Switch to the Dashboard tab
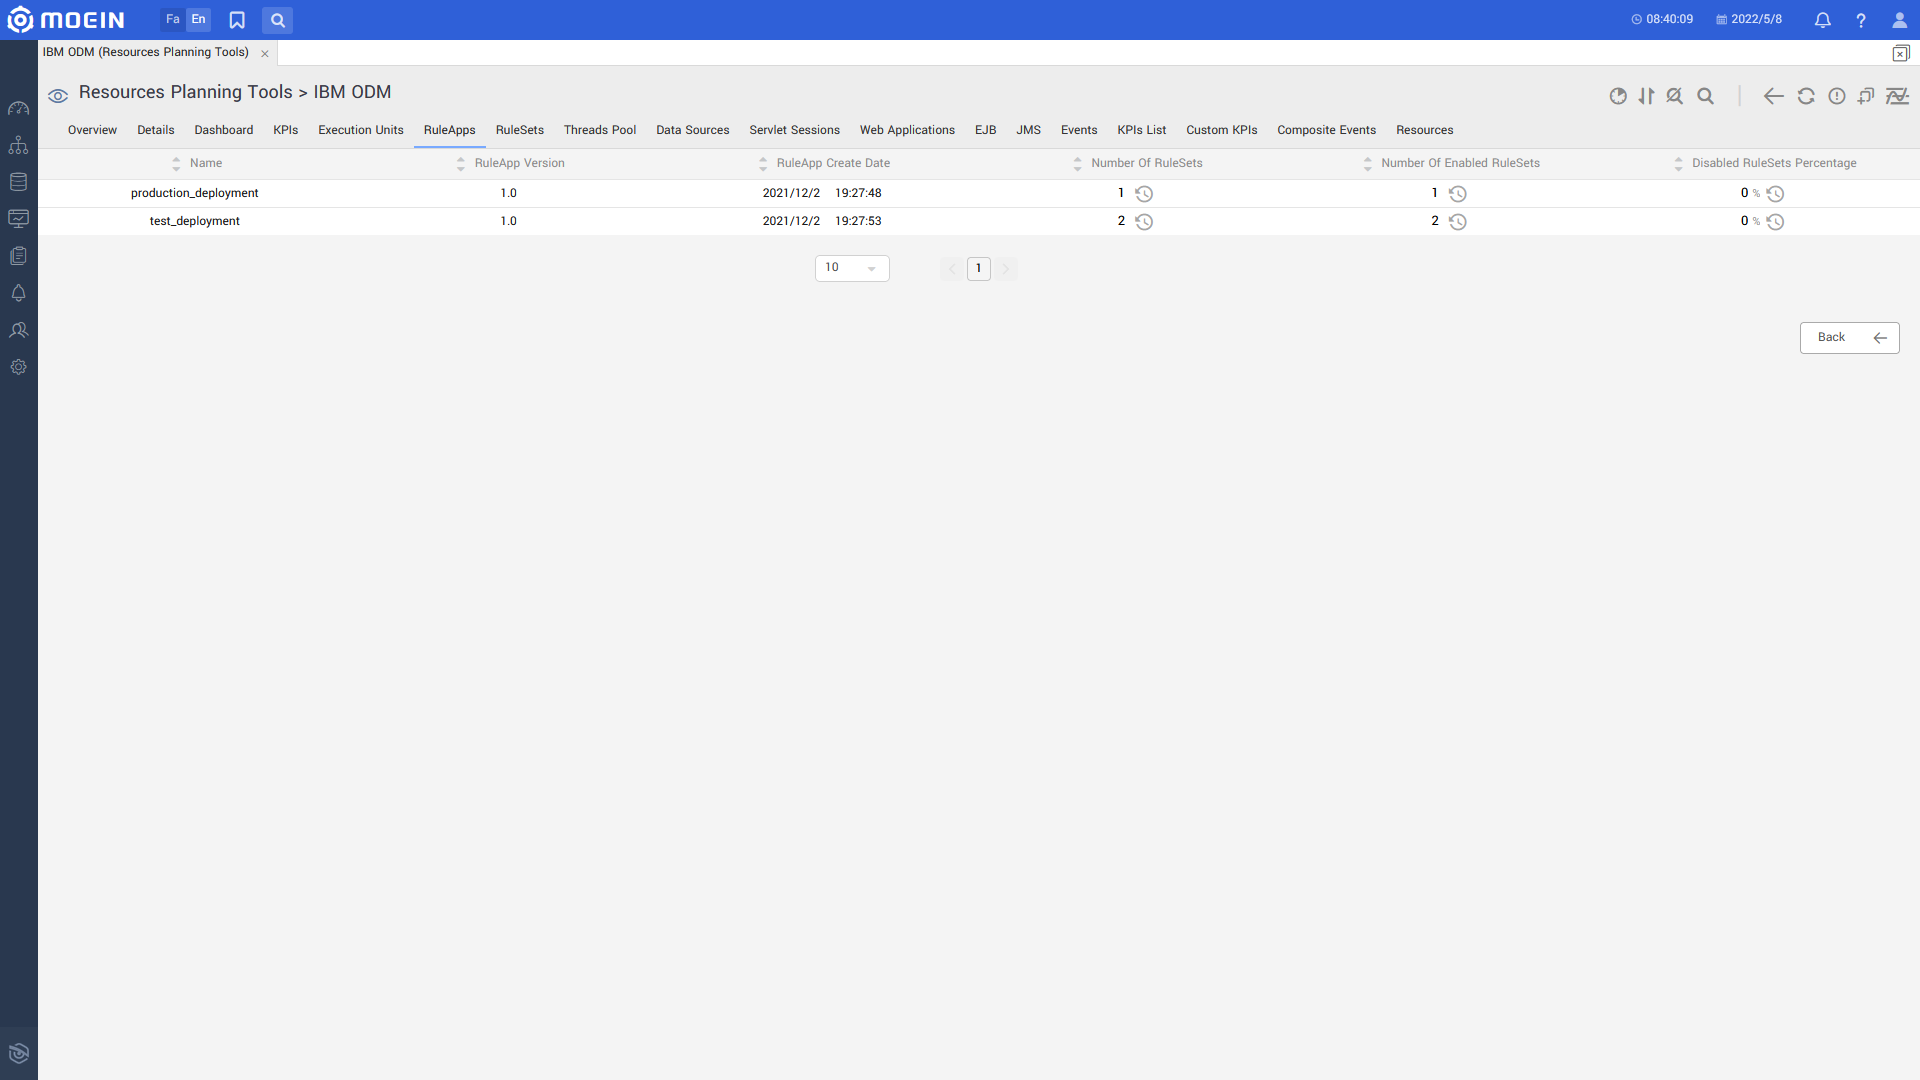The width and height of the screenshot is (1920, 1080). click(x=223, y=131)
